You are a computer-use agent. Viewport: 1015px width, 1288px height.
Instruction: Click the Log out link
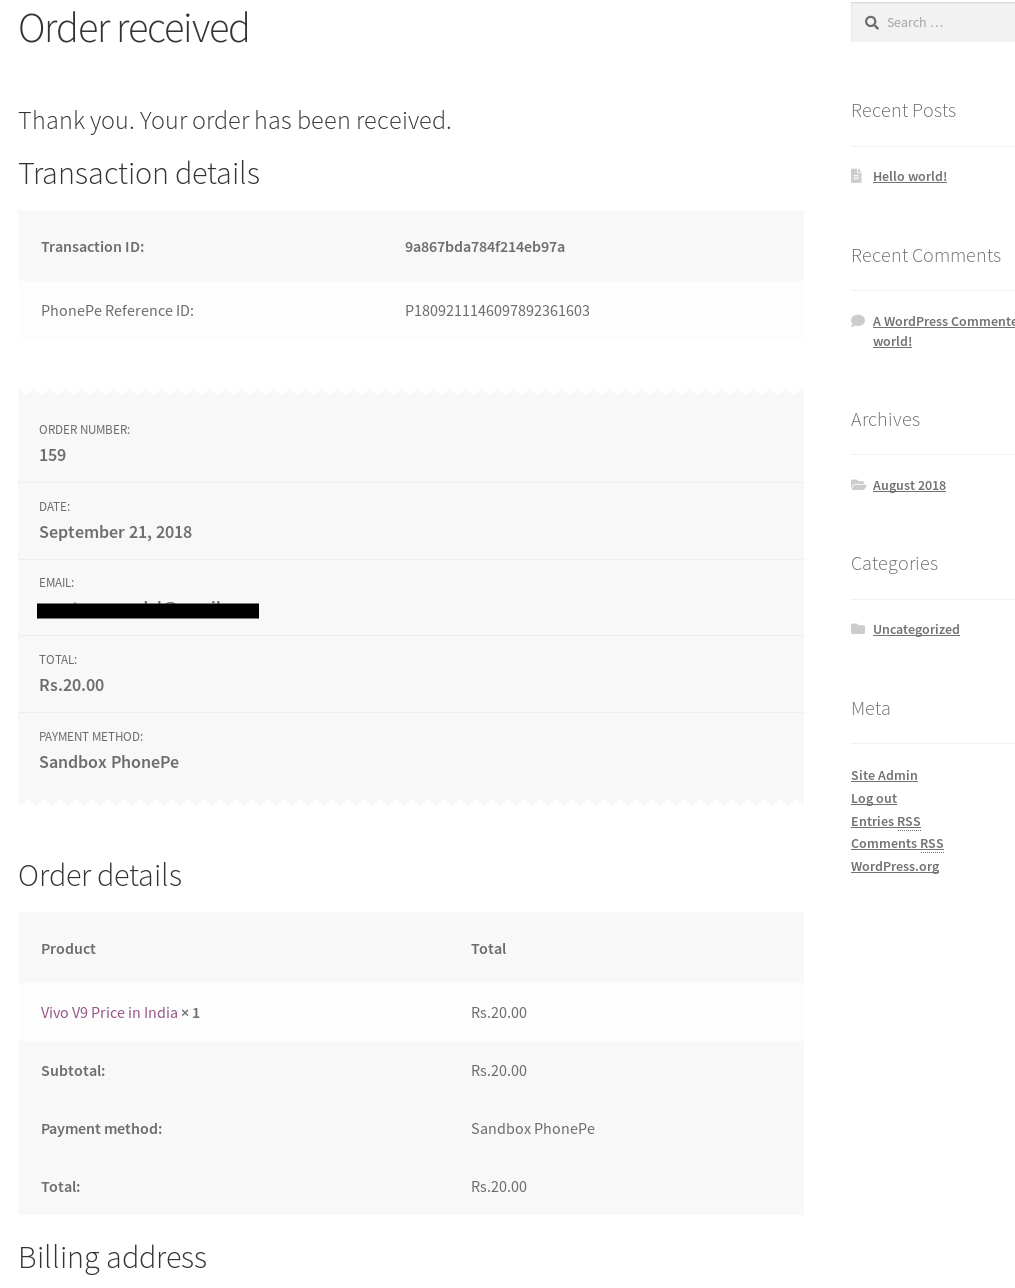coord(873,798)
